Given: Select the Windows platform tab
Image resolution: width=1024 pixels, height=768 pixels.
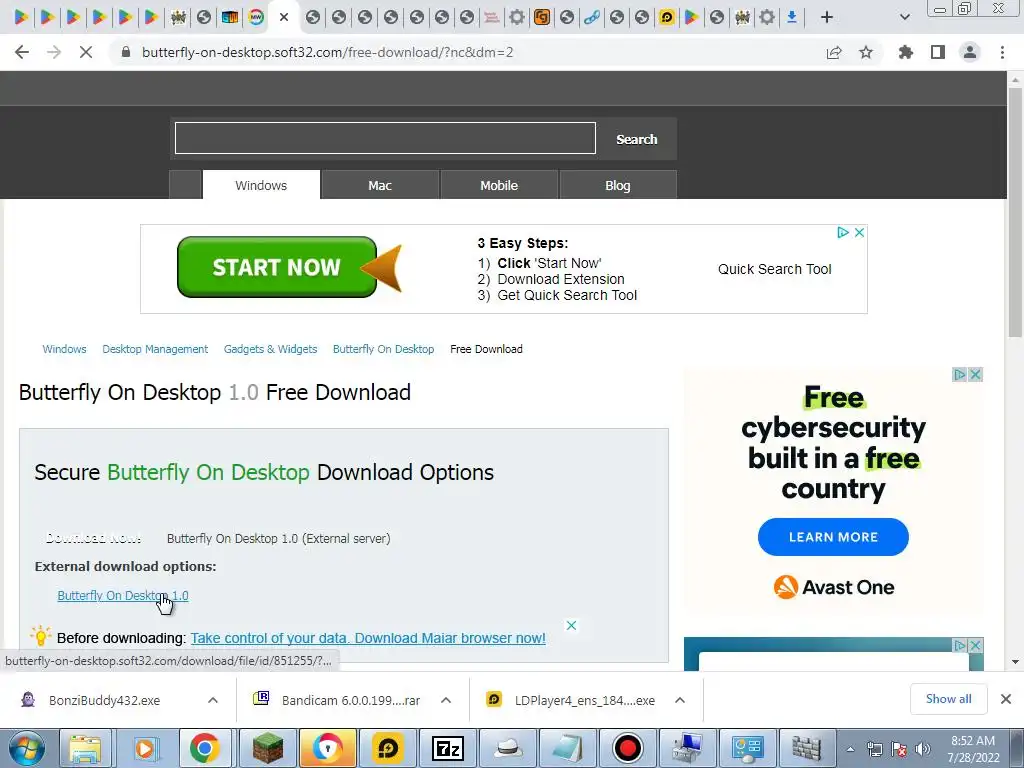Looking at the screenshot, I should click(261, 185).
